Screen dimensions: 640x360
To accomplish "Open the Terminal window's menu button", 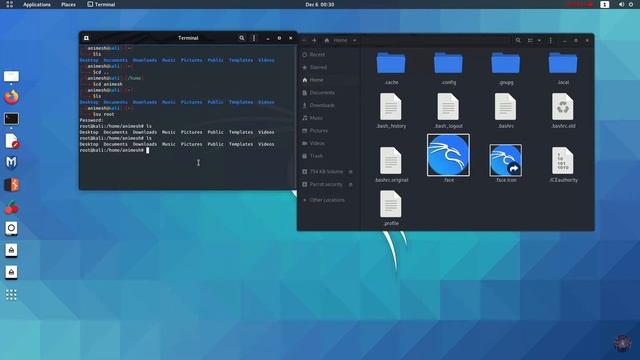I will [x=254, y=38].
